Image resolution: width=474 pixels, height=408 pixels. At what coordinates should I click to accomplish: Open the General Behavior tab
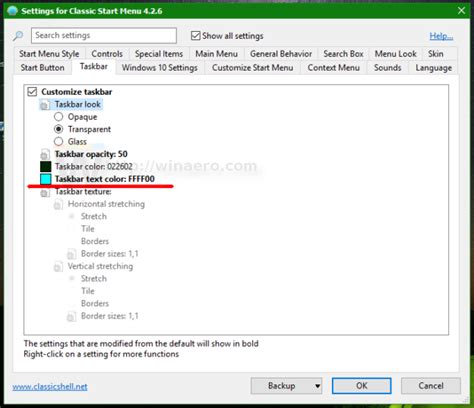point(281,54)
